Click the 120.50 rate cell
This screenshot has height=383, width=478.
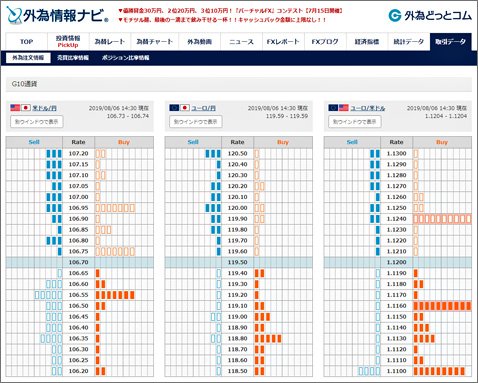[x=237, y=153]
